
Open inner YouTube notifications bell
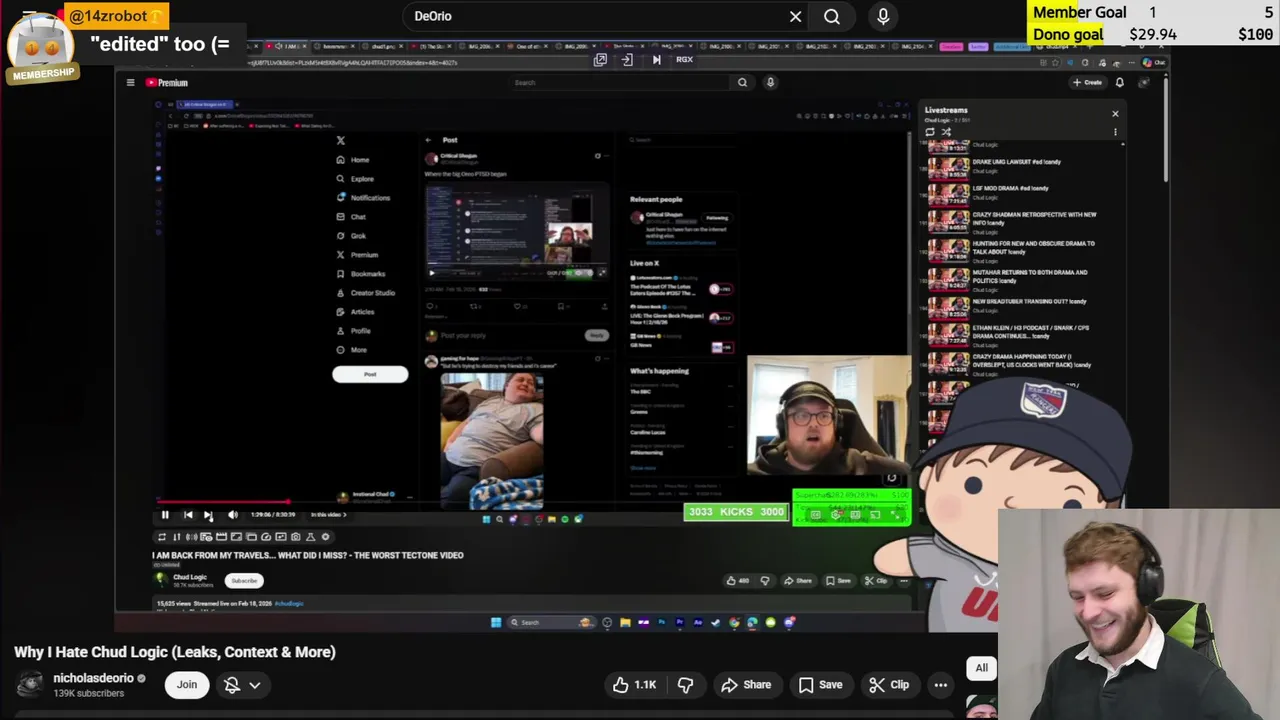(1119, 83)
